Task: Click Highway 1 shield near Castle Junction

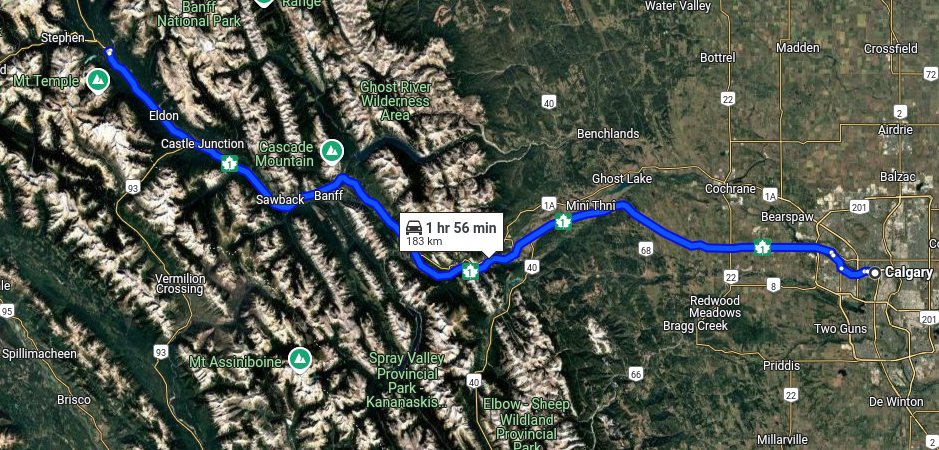Action: (229, 163)
